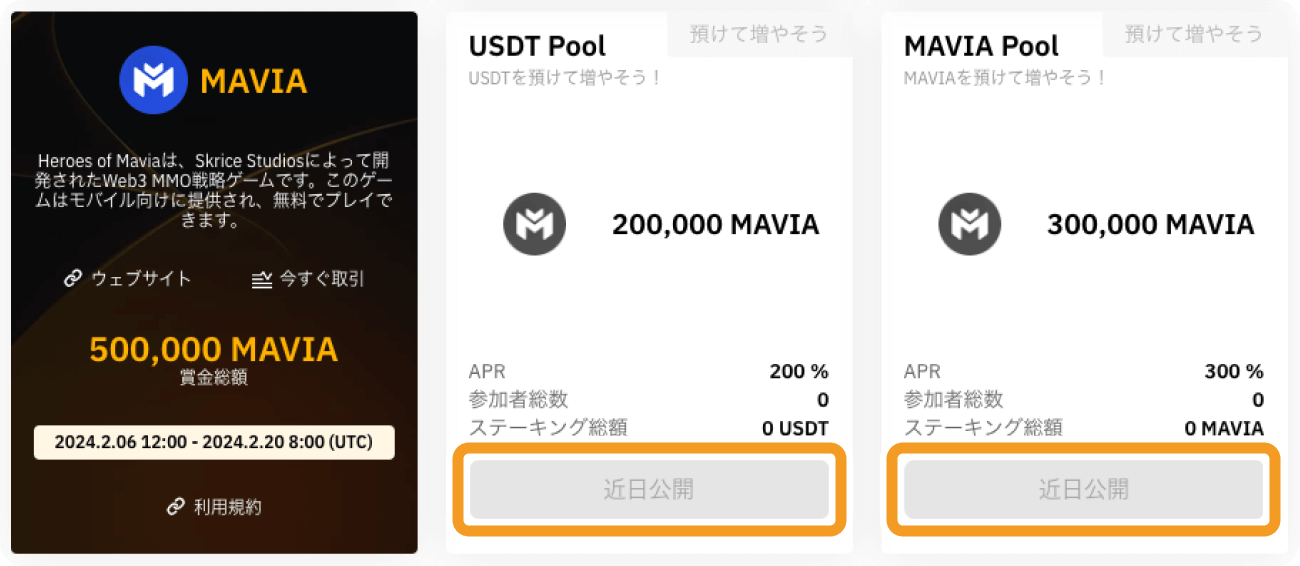1300x566 pixels.
Task: Select 預けて増やそう tab on USDT Pool card
Action: [x=759, y=33]
